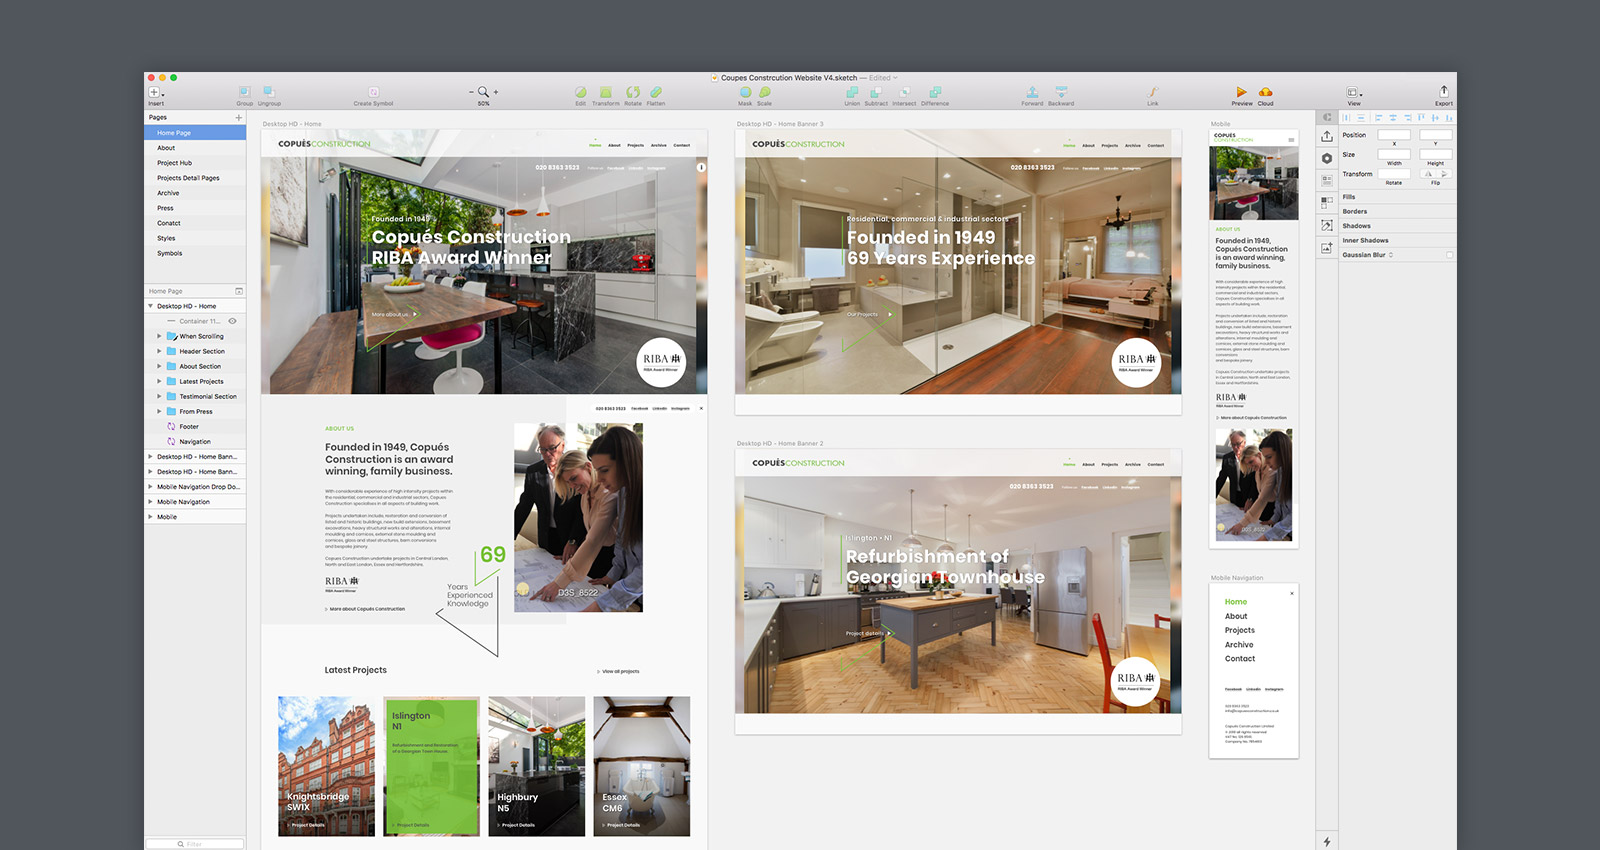Select the Archive page
This screenshot has width=1600, height=850.
pos(195,193)
